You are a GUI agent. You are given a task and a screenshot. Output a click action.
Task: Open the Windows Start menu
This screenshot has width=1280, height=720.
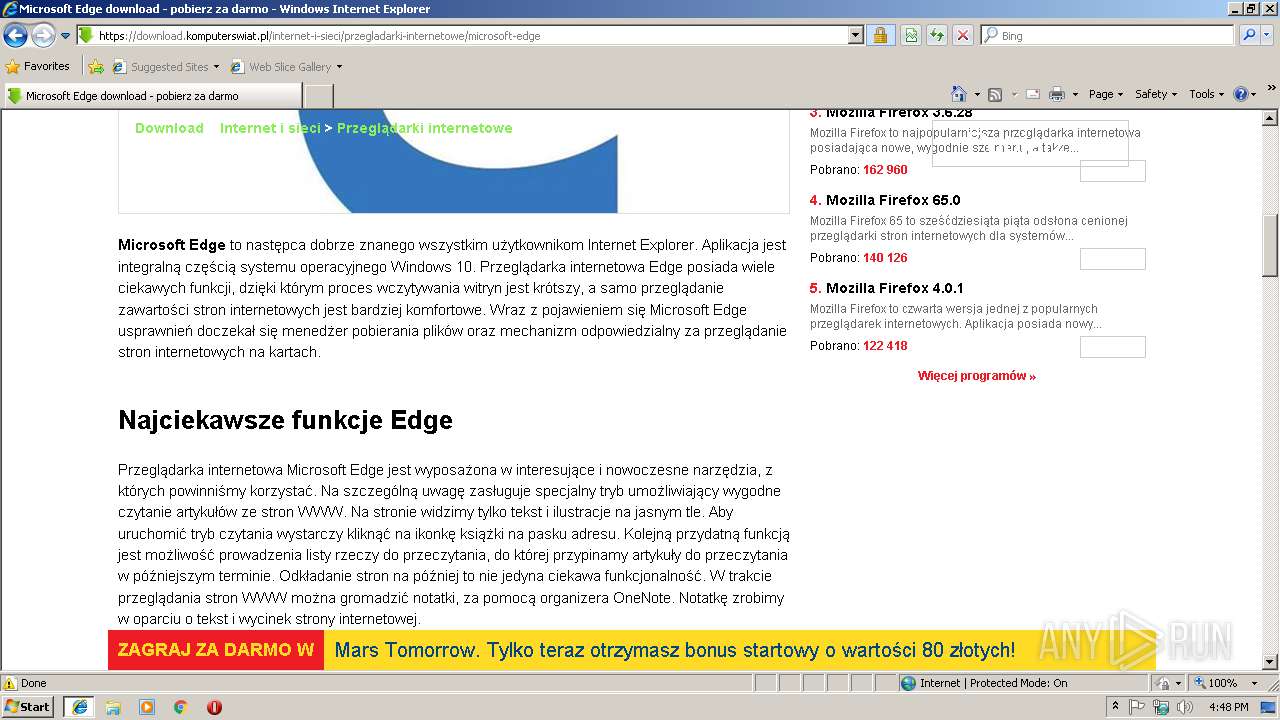click(27, 706)
